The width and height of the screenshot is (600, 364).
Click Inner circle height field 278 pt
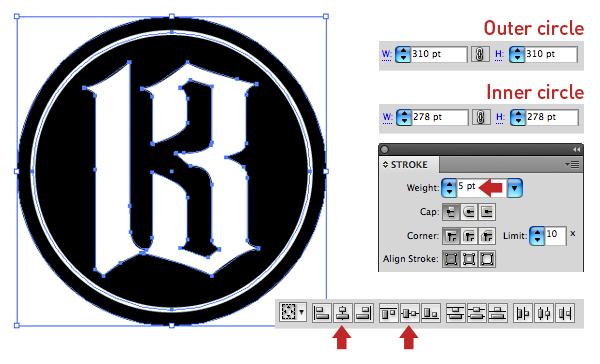click(552, 117)
